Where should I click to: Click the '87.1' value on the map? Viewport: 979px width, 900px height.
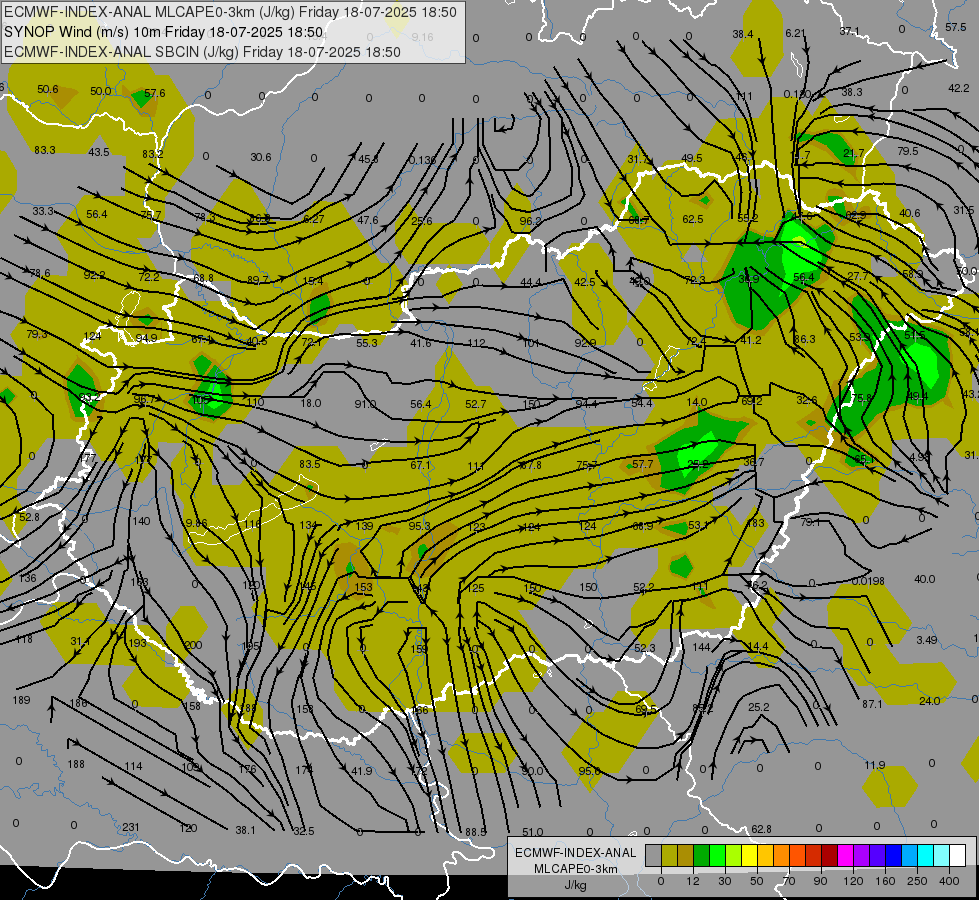click(x=872, y=704)
